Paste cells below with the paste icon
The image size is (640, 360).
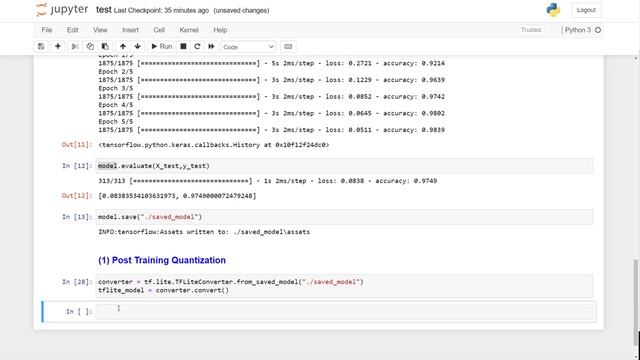click(105, 47)
